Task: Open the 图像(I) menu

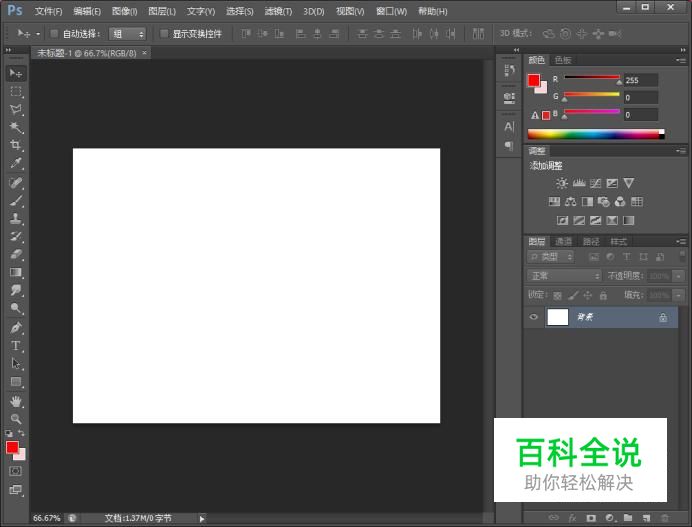Action: pos(124,11)
